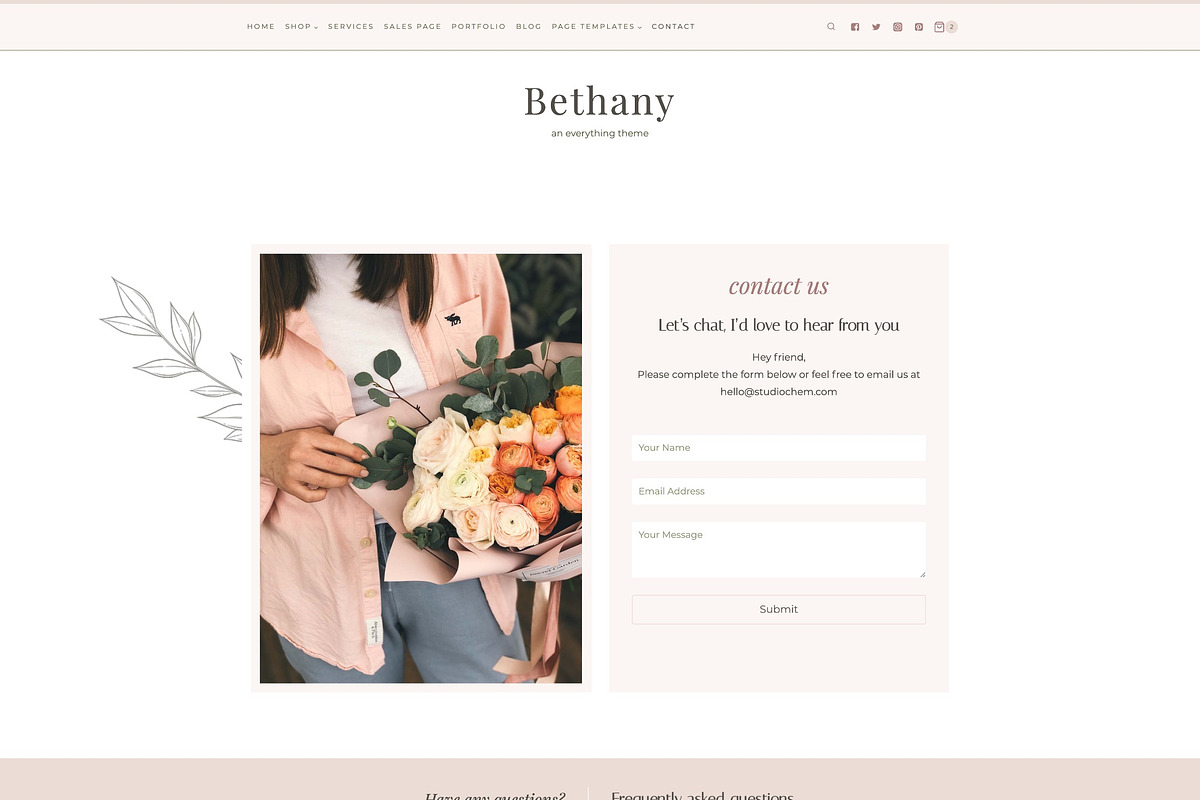The height and width of the screenshot is (800, 1200).
Task: Open the Twitter bird icon
Action: pyautogui.click(x=876, y=27)
